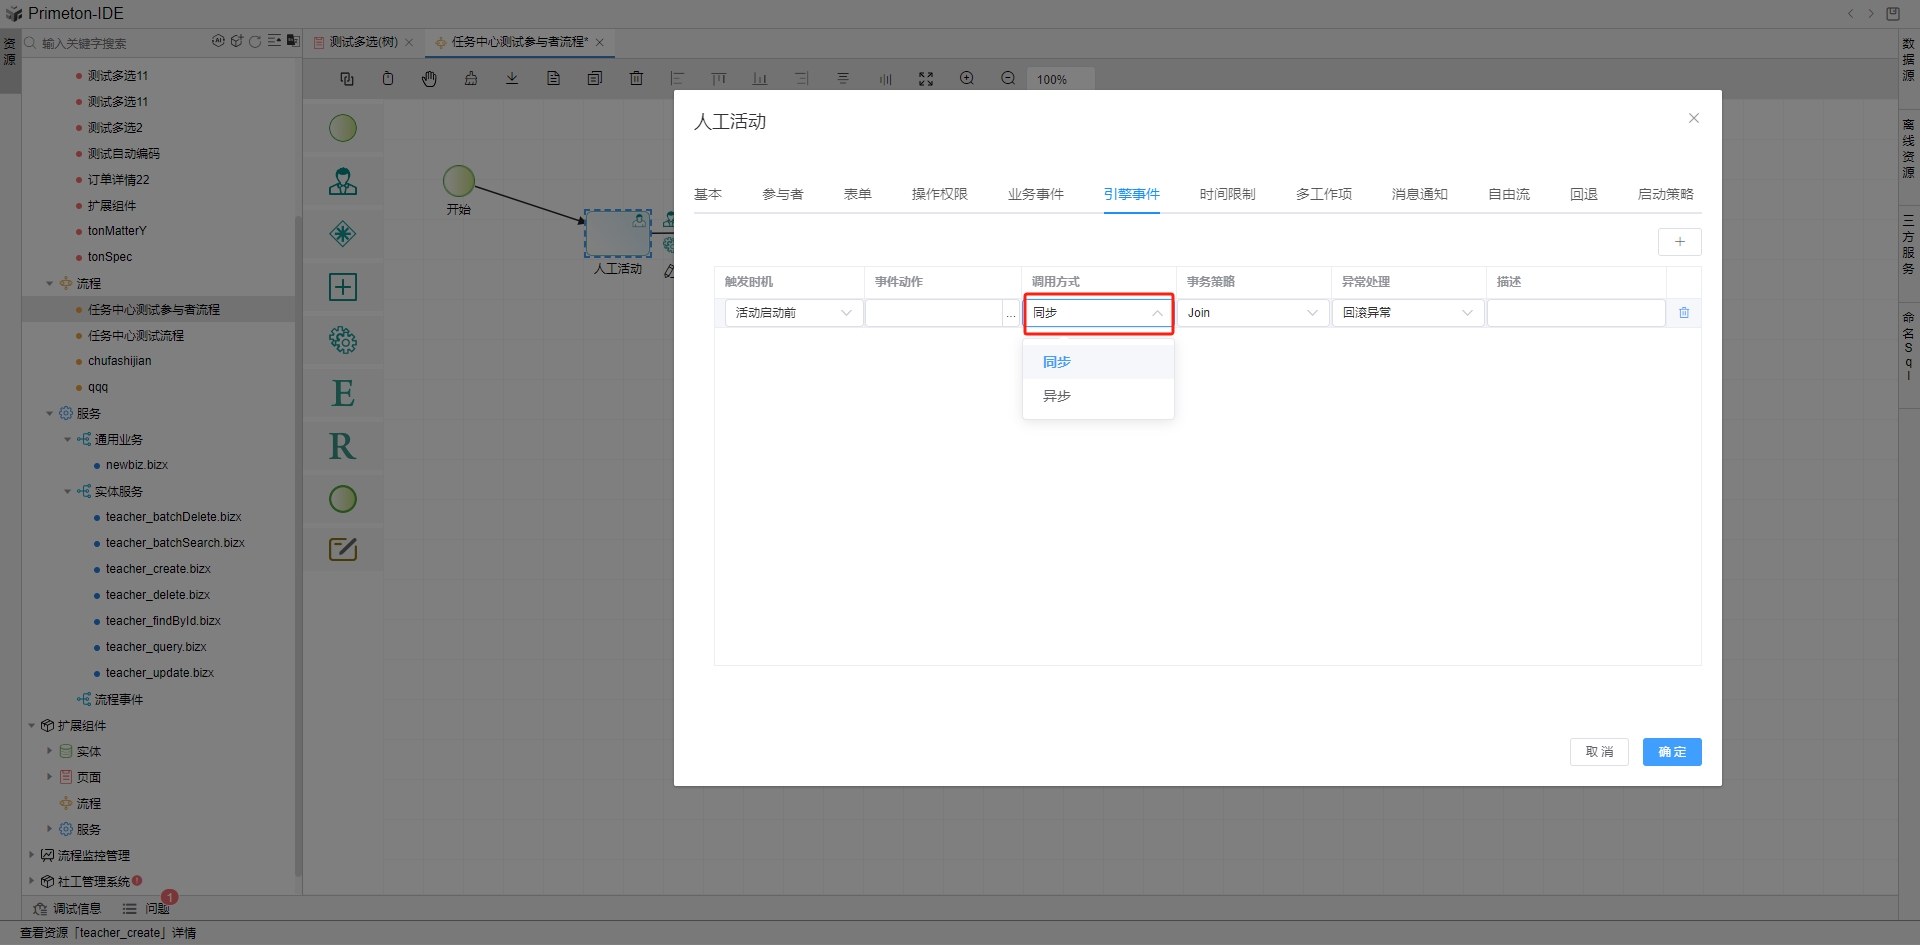This screenshot has width=1920, height=945.
Task: Choose the 异步 option in dropdown list
Action: coord(1057,396)
